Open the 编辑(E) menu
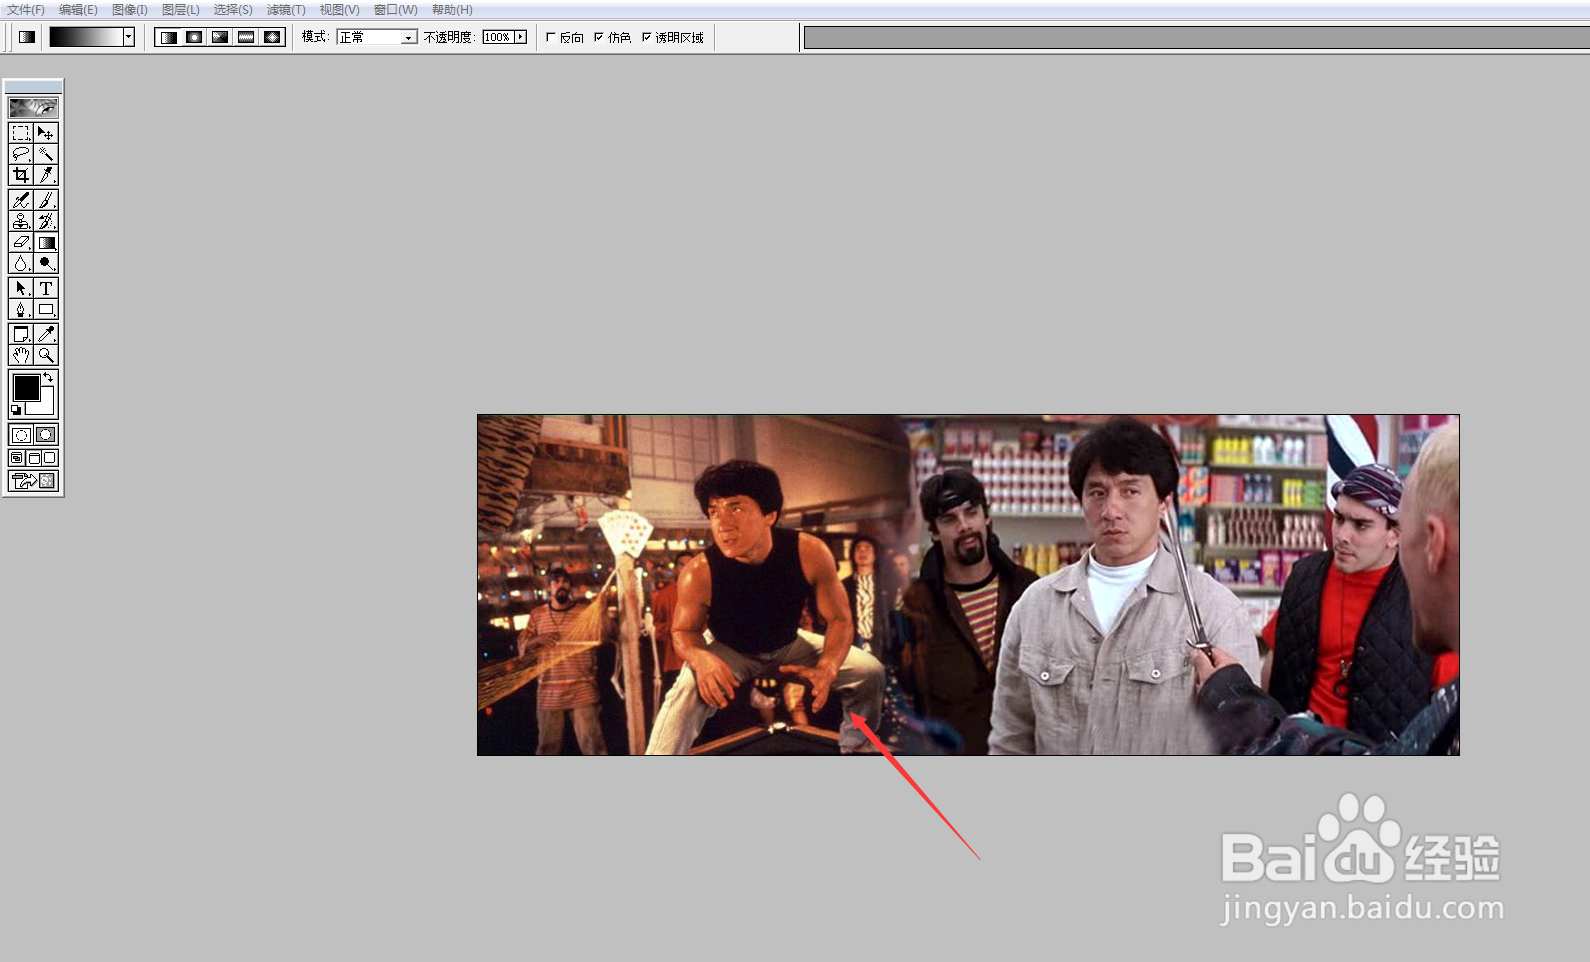1590x962 pixels. 78,10
